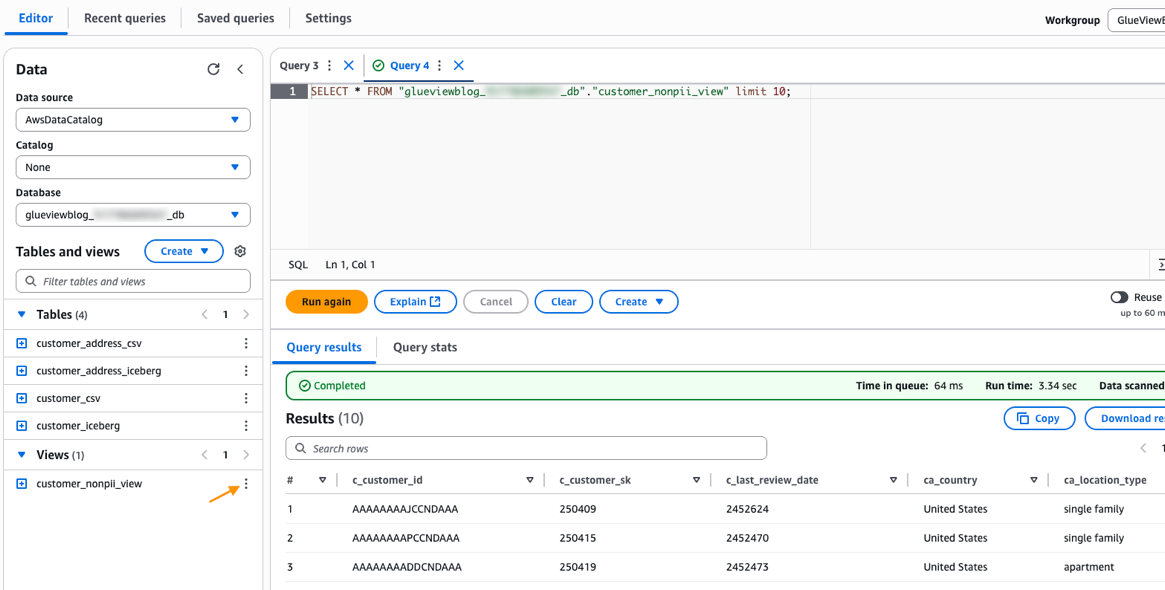Open the Query stats tab
Screen dimensions: 1165x590
coord(425,347)
